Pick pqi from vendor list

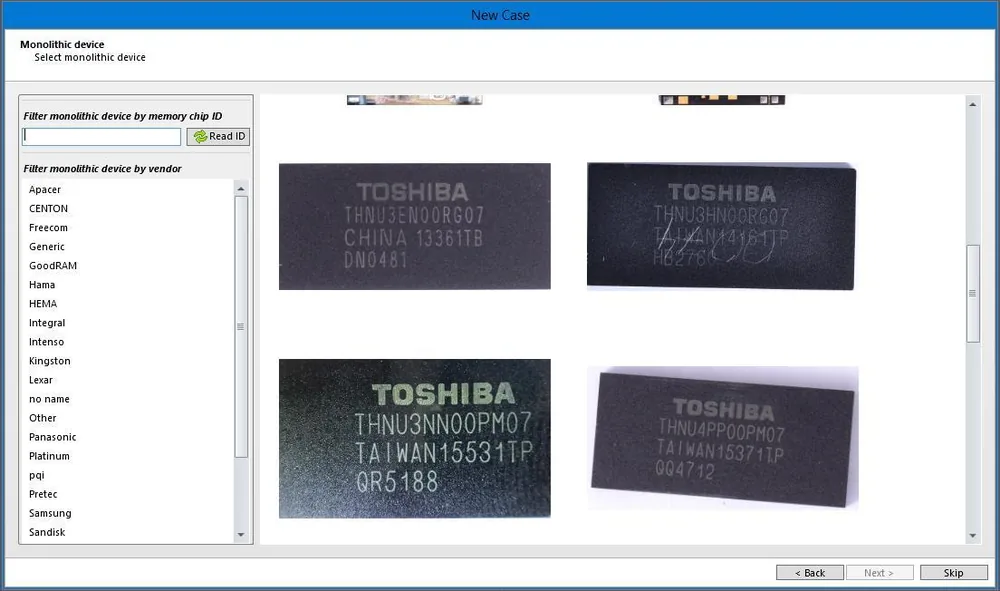(x=37, y=476)
